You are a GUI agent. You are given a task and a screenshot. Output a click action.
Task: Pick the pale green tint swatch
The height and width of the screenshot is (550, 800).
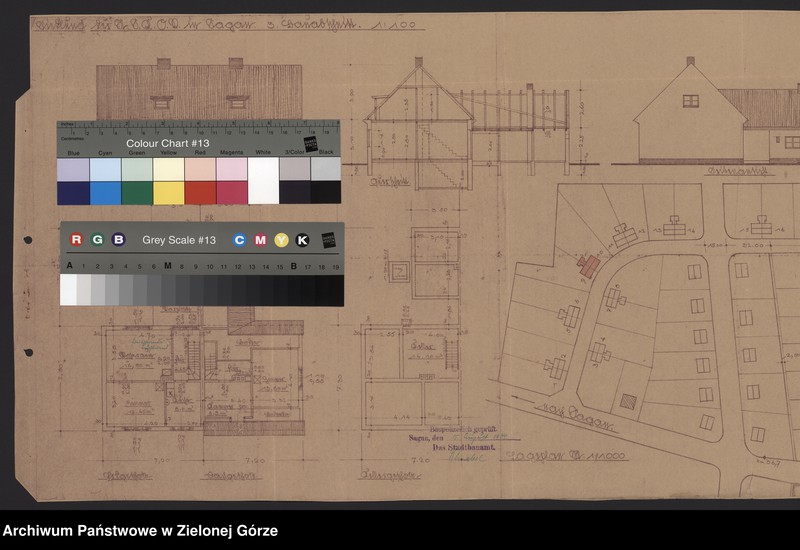pyautogui.click(x=137, y=169)
